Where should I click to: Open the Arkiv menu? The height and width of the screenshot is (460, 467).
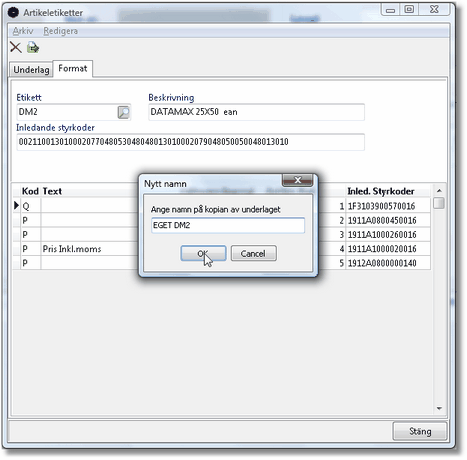(23, 31)
